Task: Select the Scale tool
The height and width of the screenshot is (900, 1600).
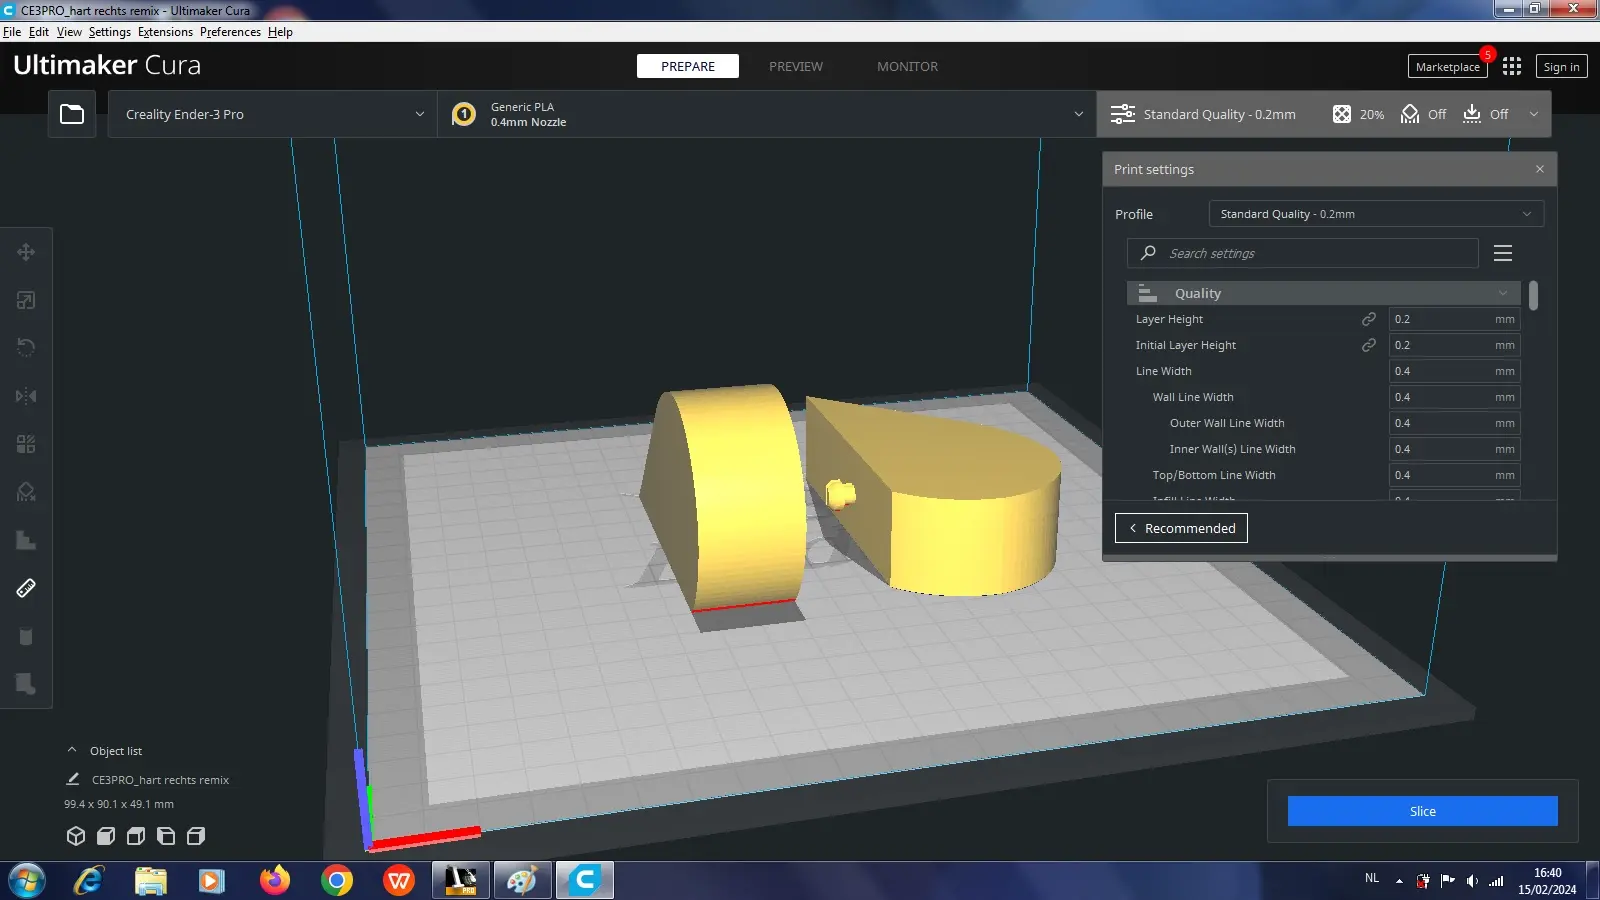Action: (x=26, y=300)
